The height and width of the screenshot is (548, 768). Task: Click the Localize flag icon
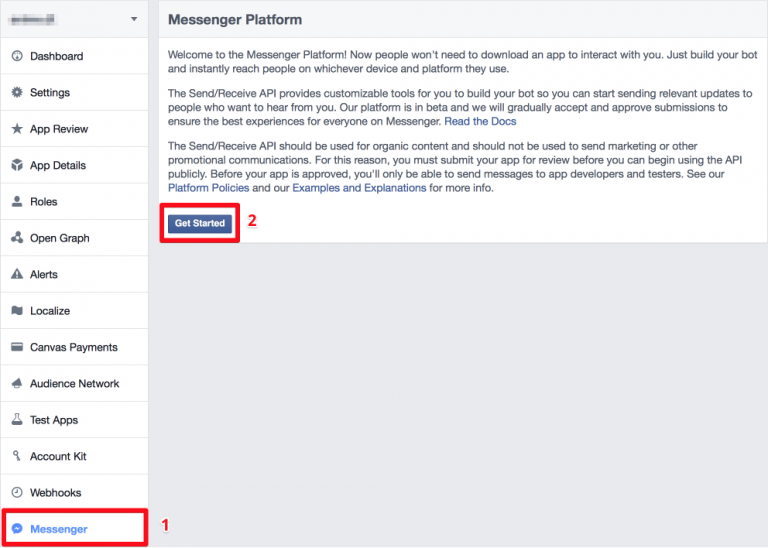coord(17,311)
